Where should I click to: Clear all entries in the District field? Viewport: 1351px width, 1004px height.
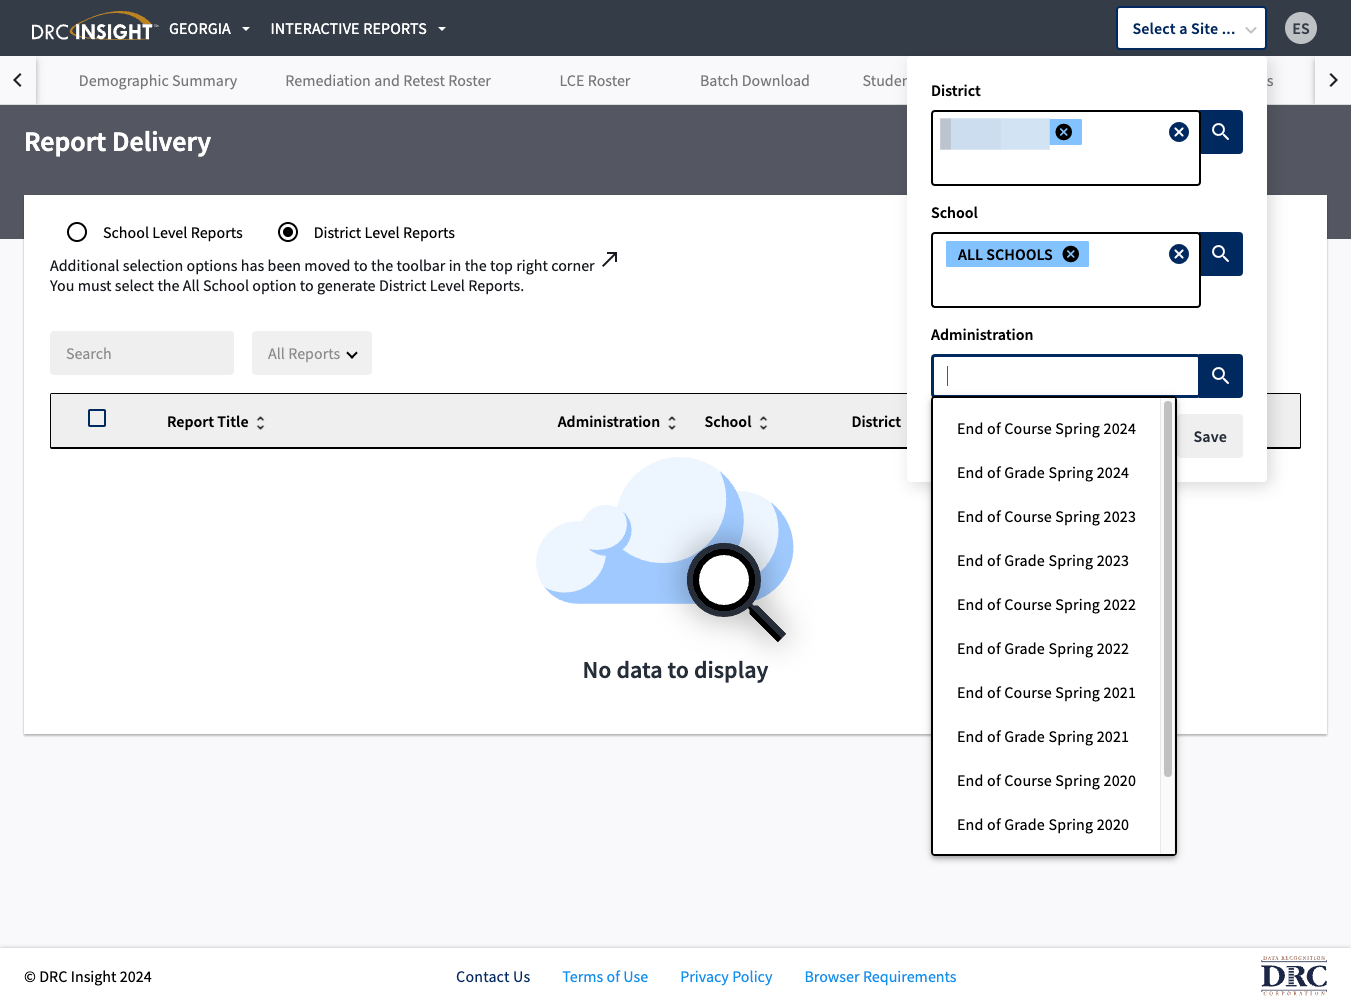click(1179, 132)
